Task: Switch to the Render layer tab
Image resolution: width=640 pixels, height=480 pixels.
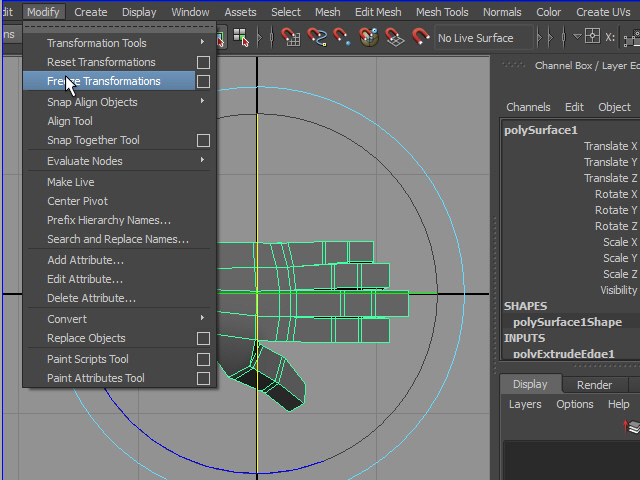Action: (x=594, y=385)
